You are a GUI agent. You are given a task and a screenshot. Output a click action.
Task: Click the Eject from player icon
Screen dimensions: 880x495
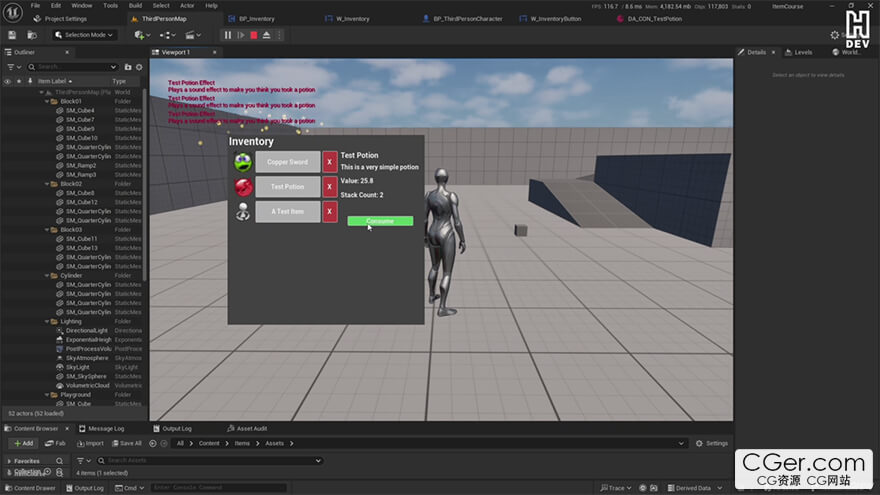click(x=267, y=35)
